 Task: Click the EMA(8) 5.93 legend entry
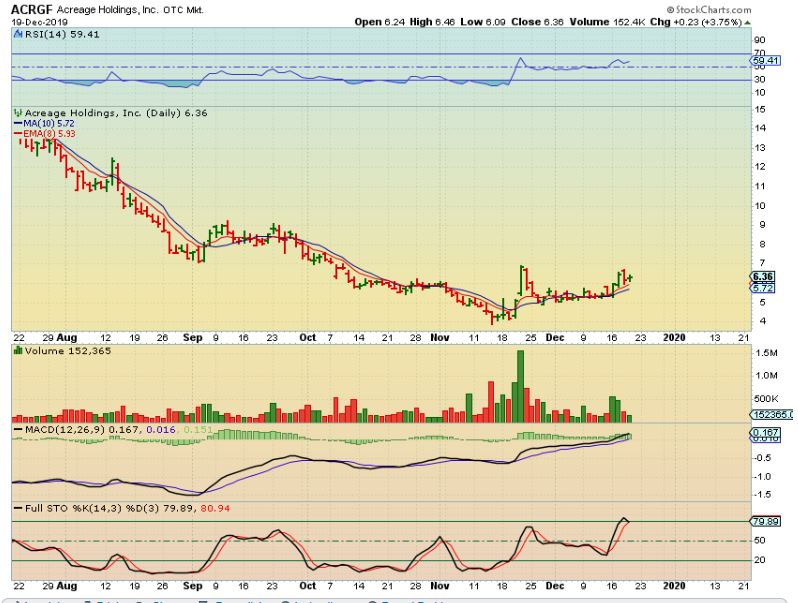pos(44,134)
